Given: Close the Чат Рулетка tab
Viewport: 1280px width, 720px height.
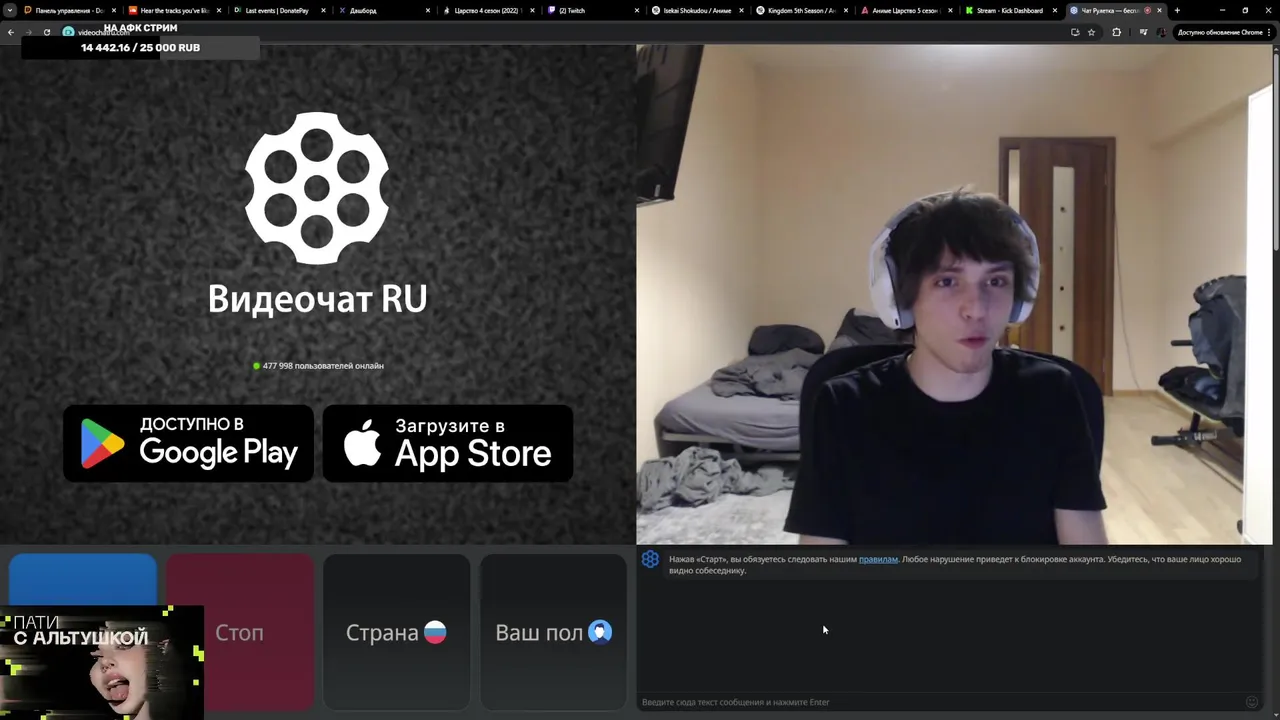Looking at the screenshot, I should point(1160,10).
